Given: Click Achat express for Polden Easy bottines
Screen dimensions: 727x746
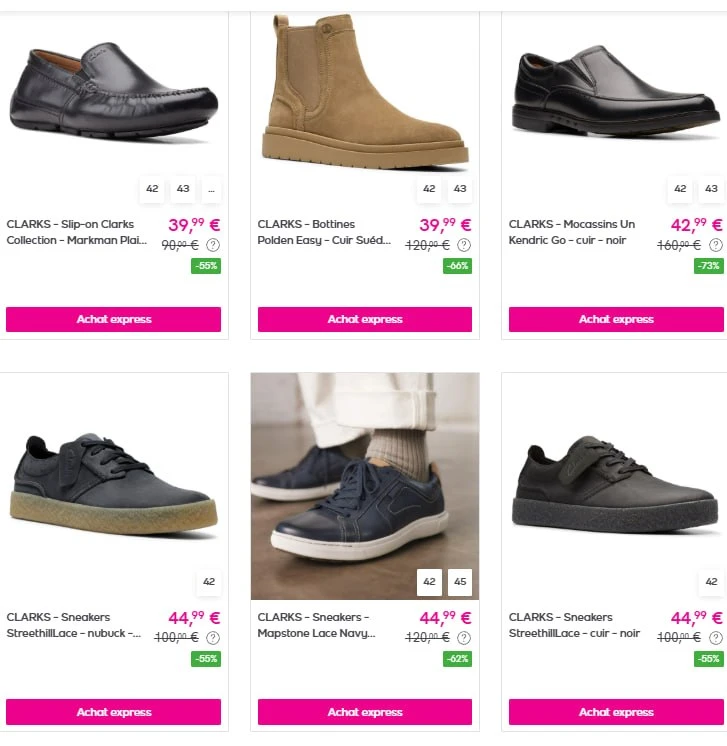Looking at the screenshot, I should coord(365,319).
